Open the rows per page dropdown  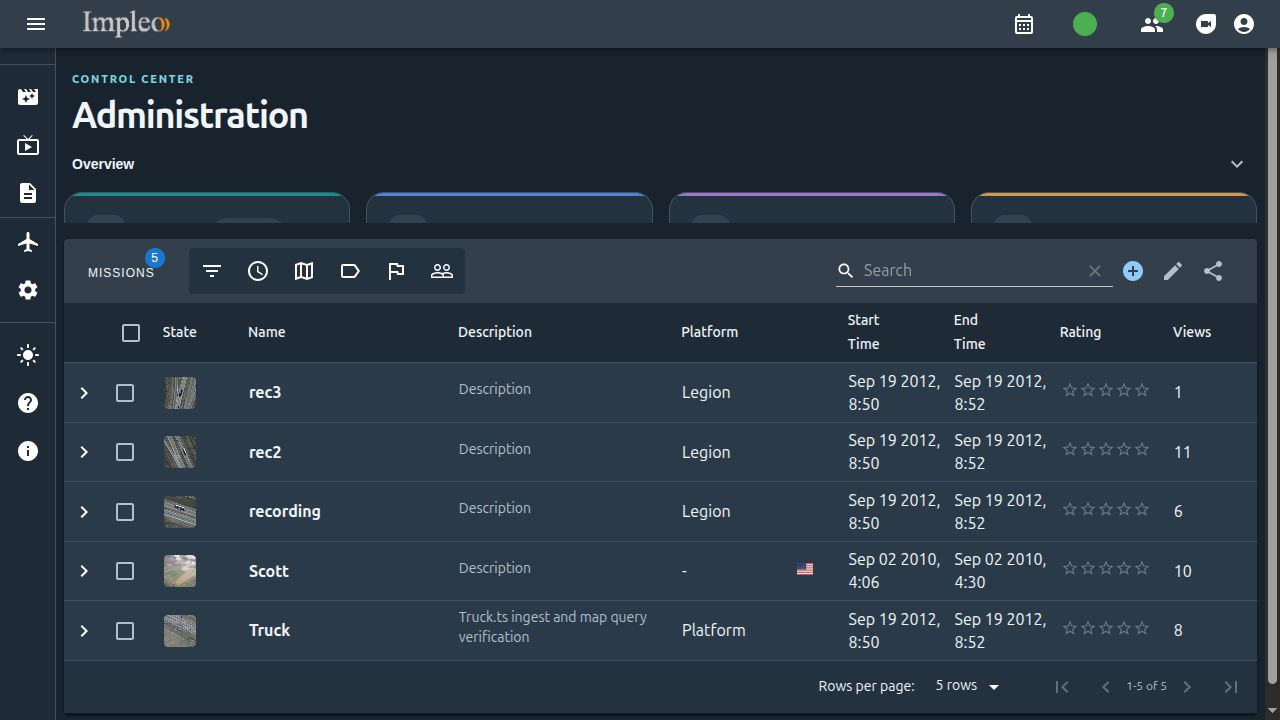[x=967, y=686]
